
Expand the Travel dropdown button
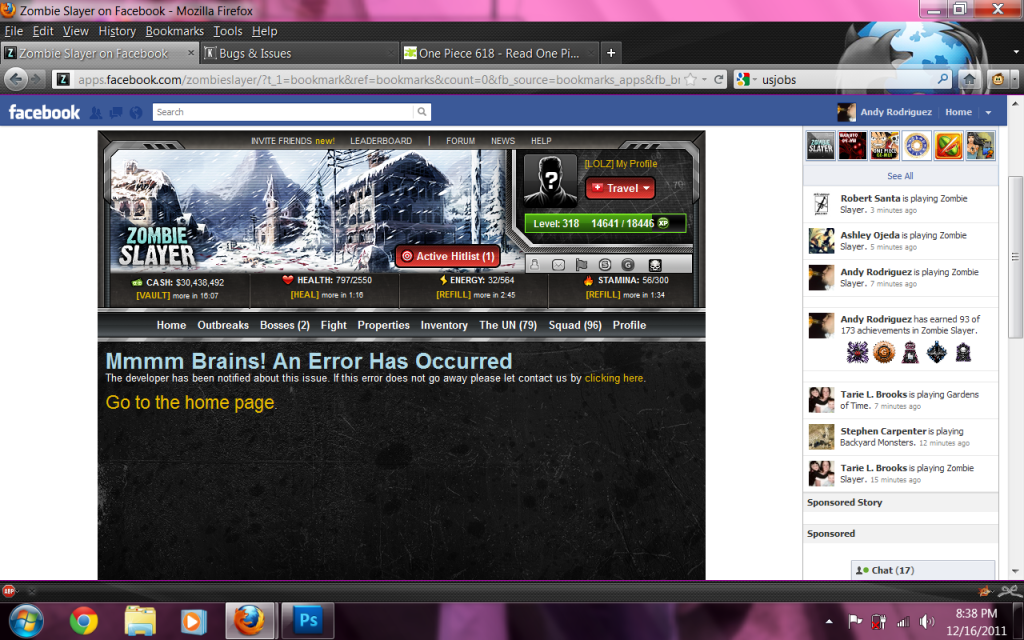click(x=620, y=188)
